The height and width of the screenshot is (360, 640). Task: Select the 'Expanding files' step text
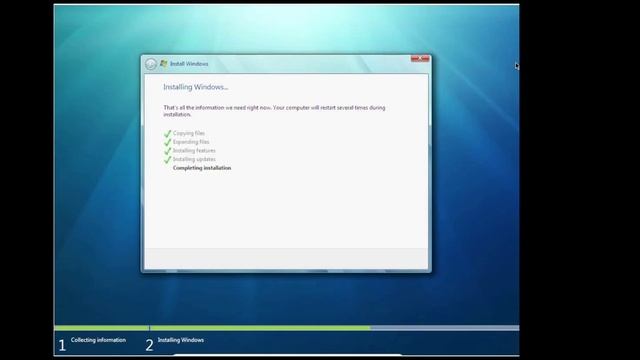pyautogui.click(x=191, y=142)
